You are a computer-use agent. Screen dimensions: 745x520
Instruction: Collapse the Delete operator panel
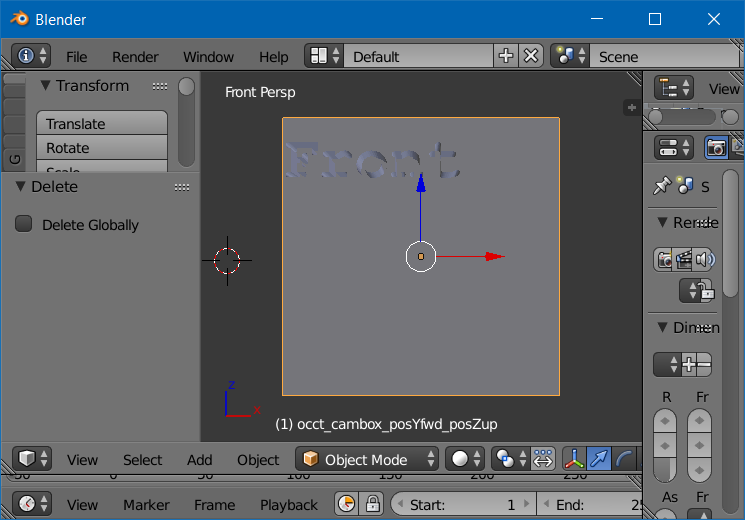tap(20, 186)
